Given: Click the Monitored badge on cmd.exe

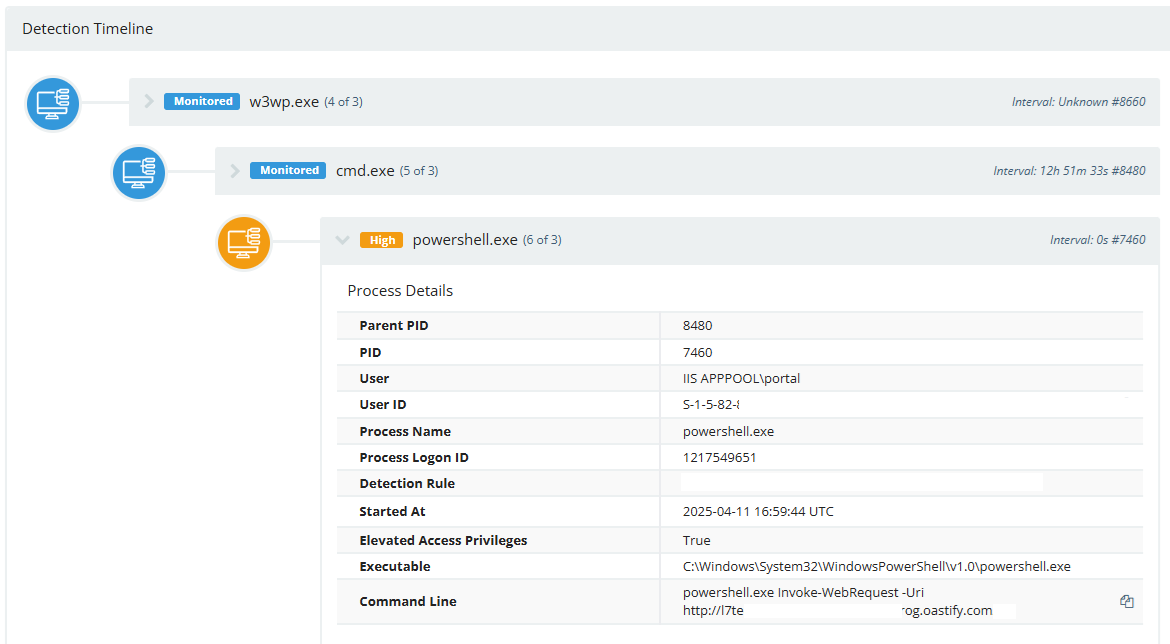Looking at the screenshot, I should click(x=288, y=170).
